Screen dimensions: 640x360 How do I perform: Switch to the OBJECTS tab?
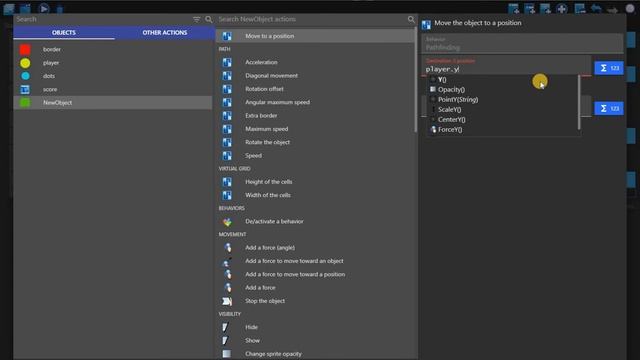tap(64, 32)
